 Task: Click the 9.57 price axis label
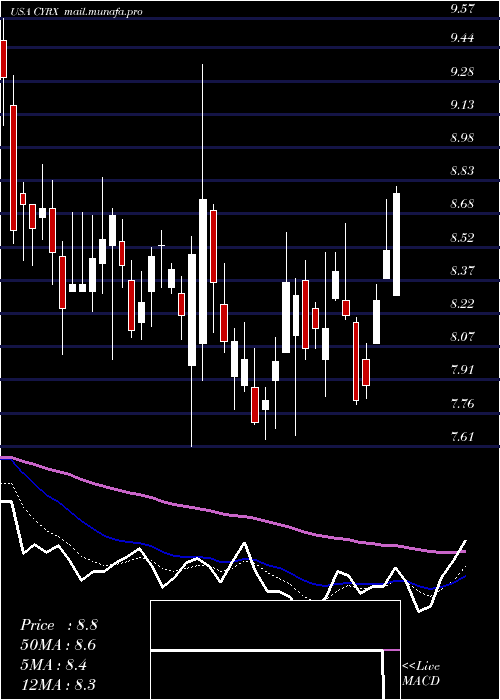coord(462,10)
